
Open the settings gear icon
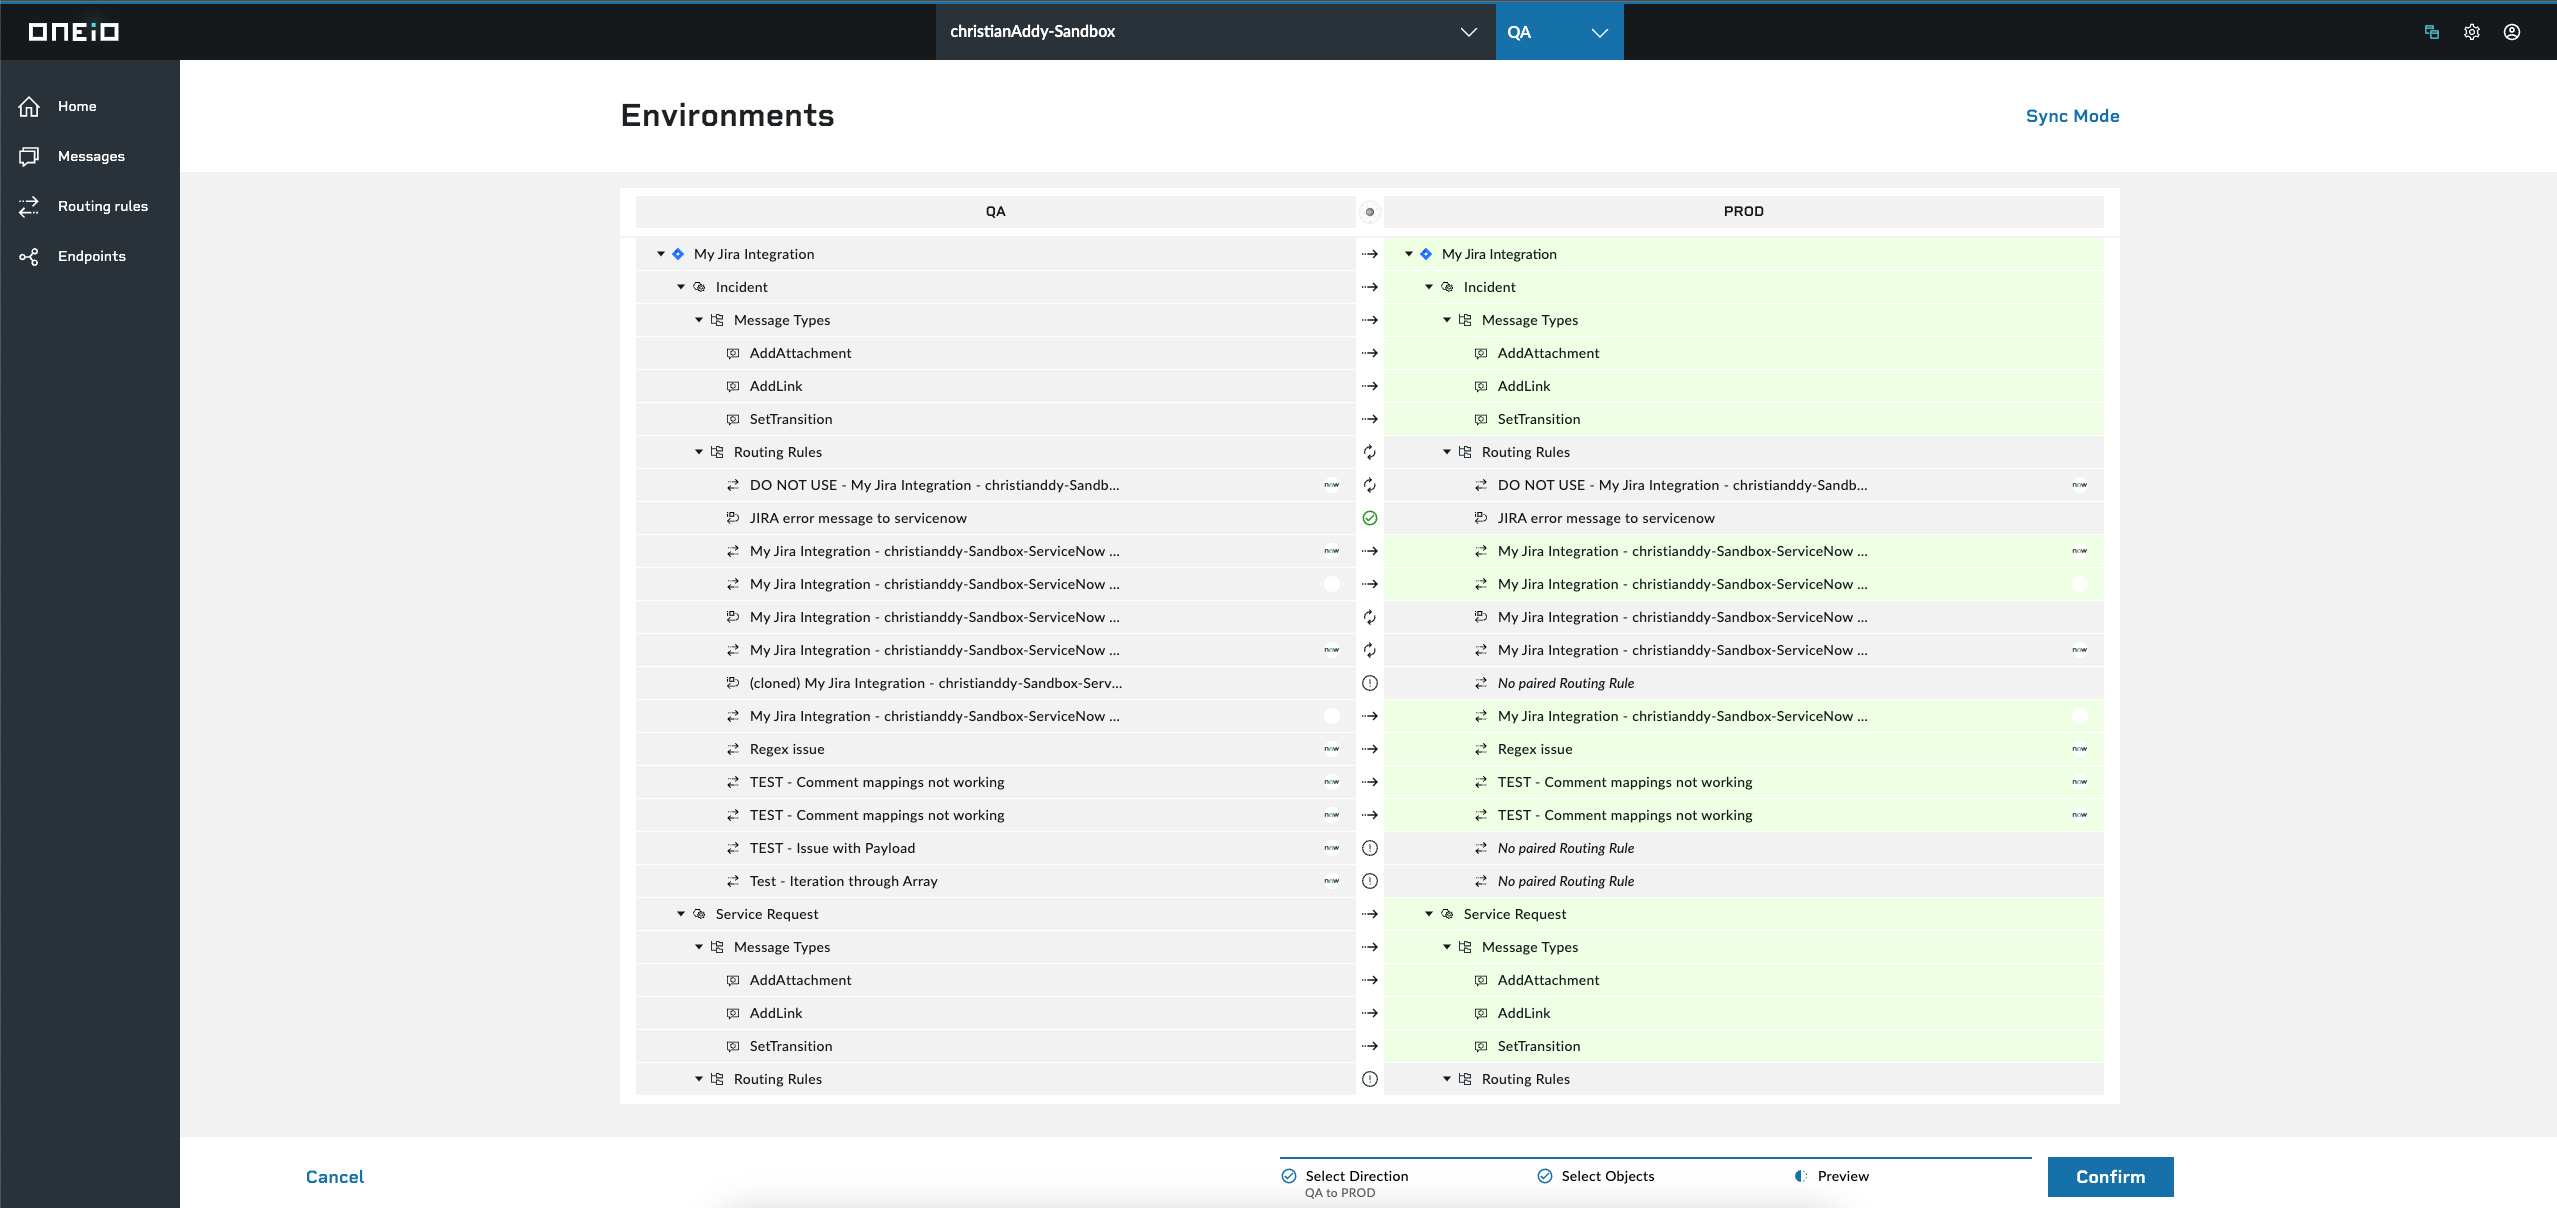2472,32
